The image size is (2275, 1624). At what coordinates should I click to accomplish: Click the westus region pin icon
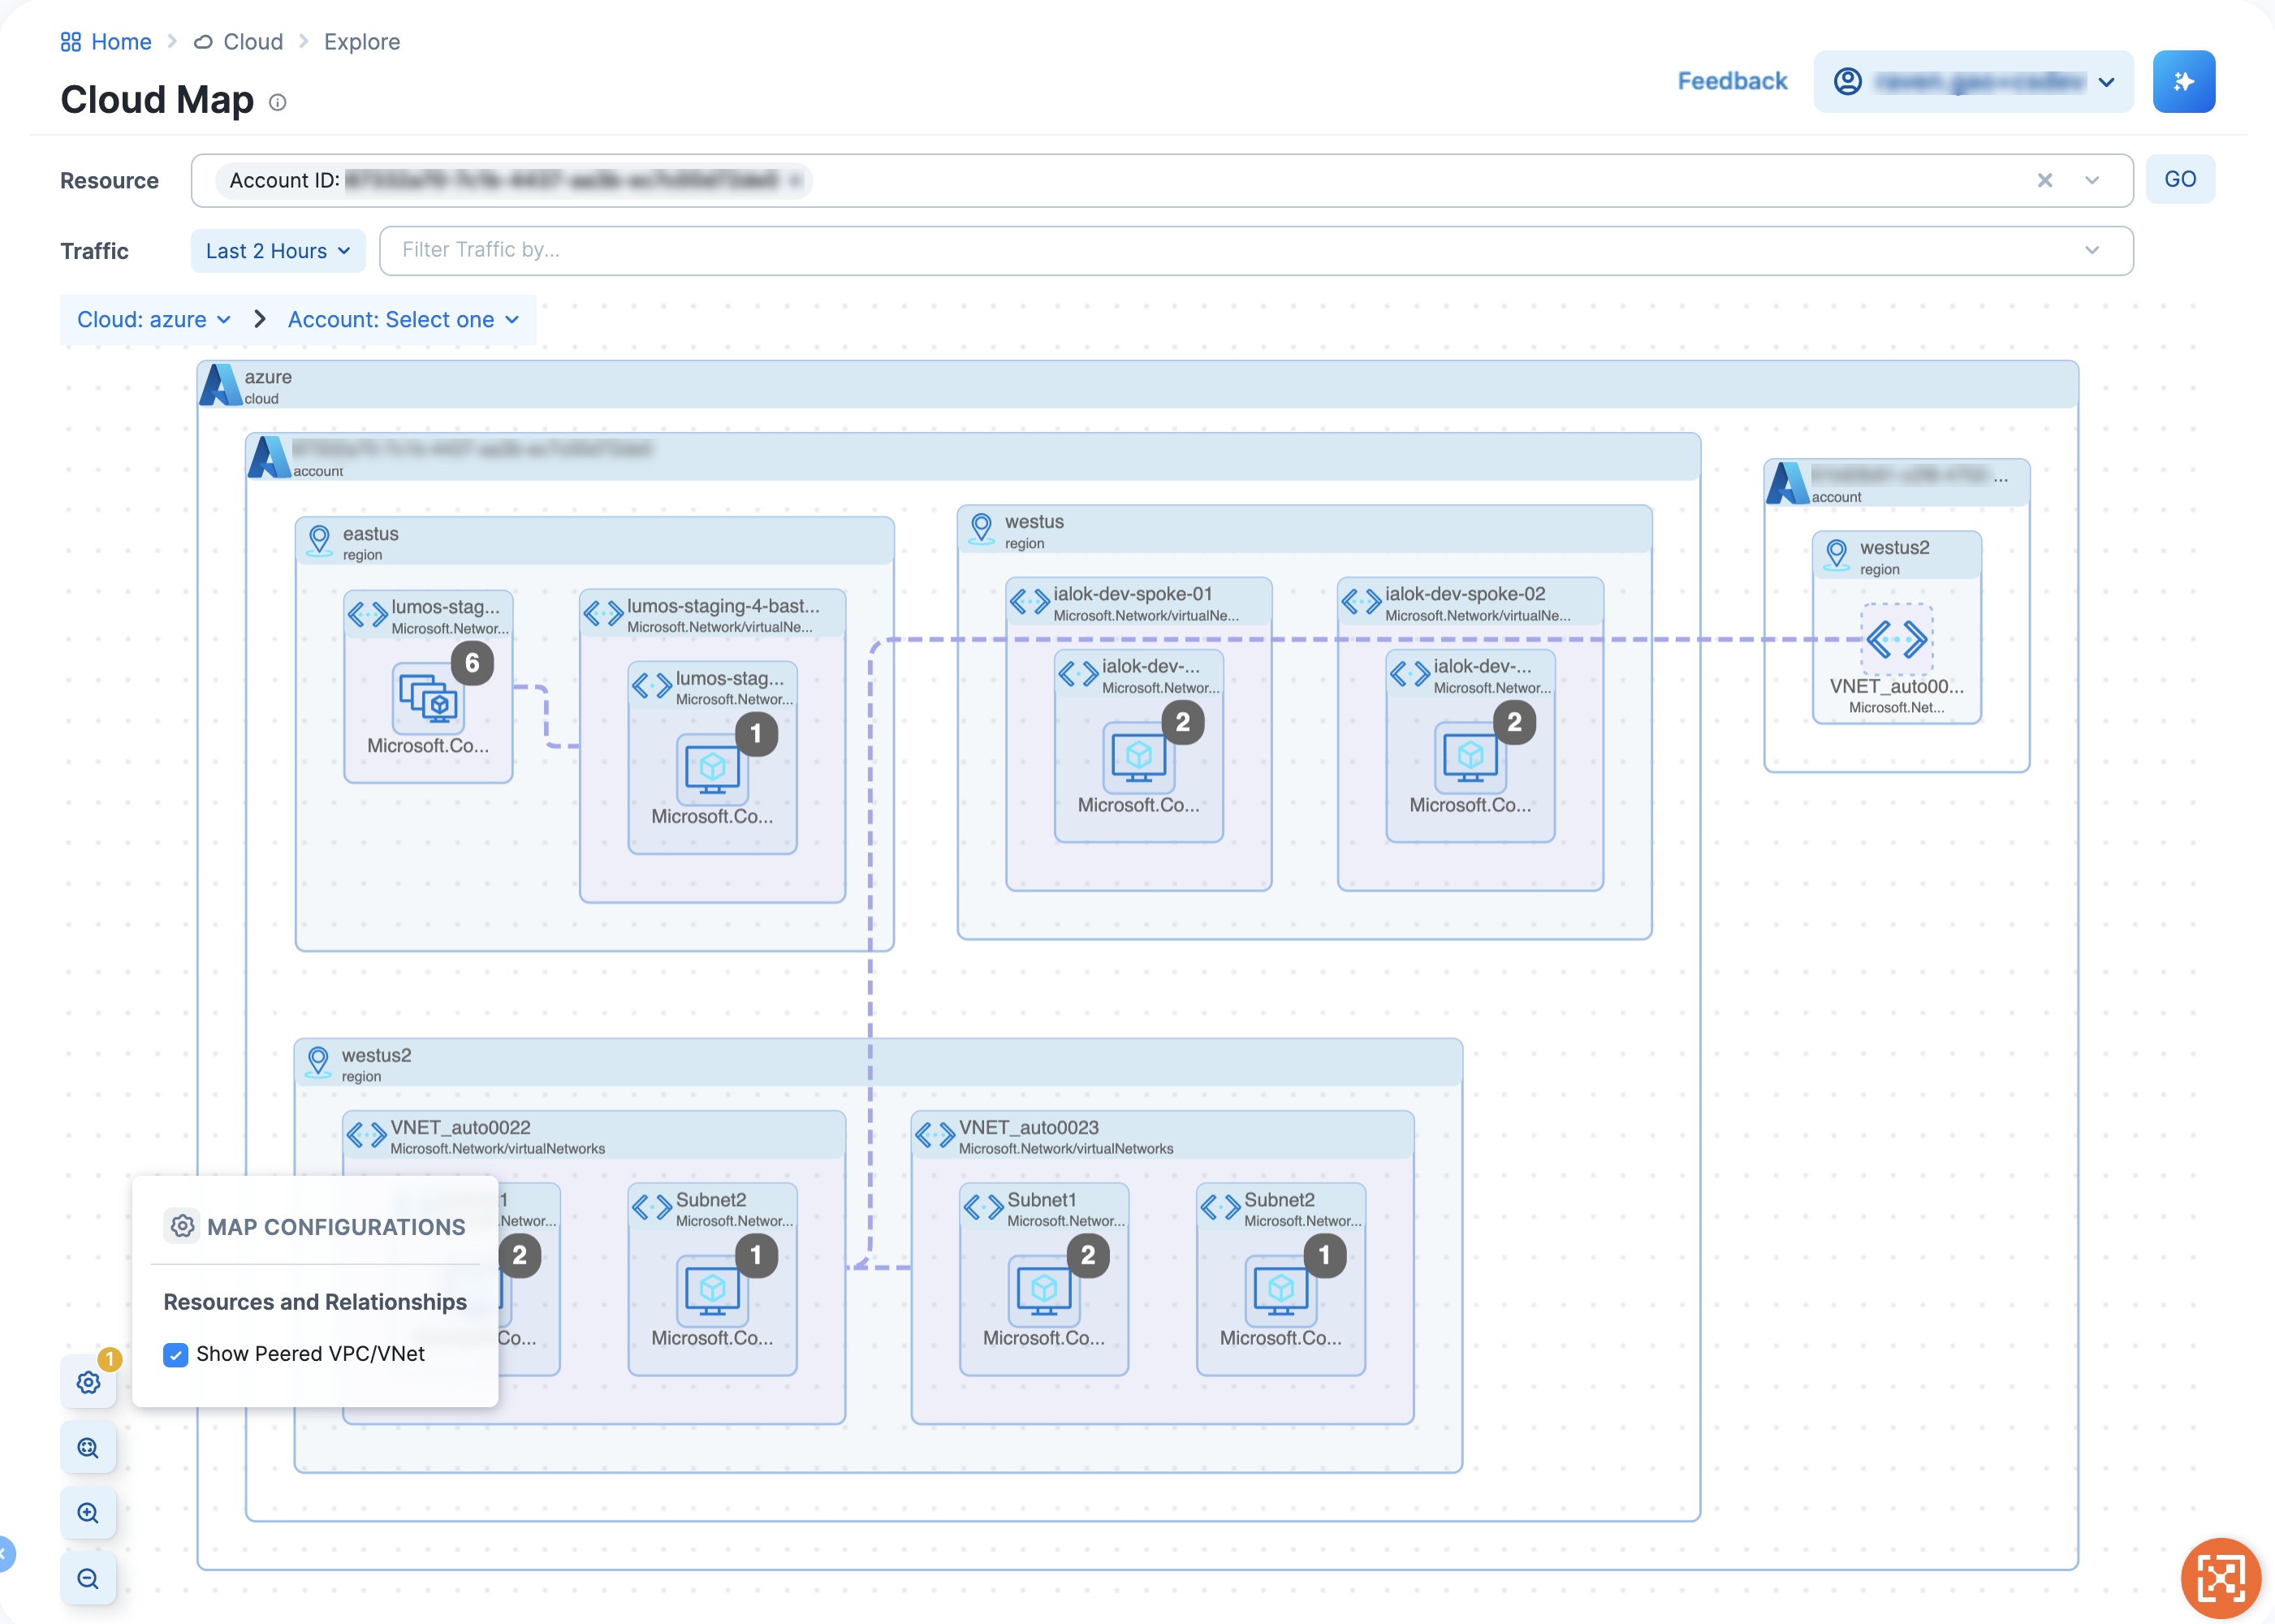pos(981,529)
